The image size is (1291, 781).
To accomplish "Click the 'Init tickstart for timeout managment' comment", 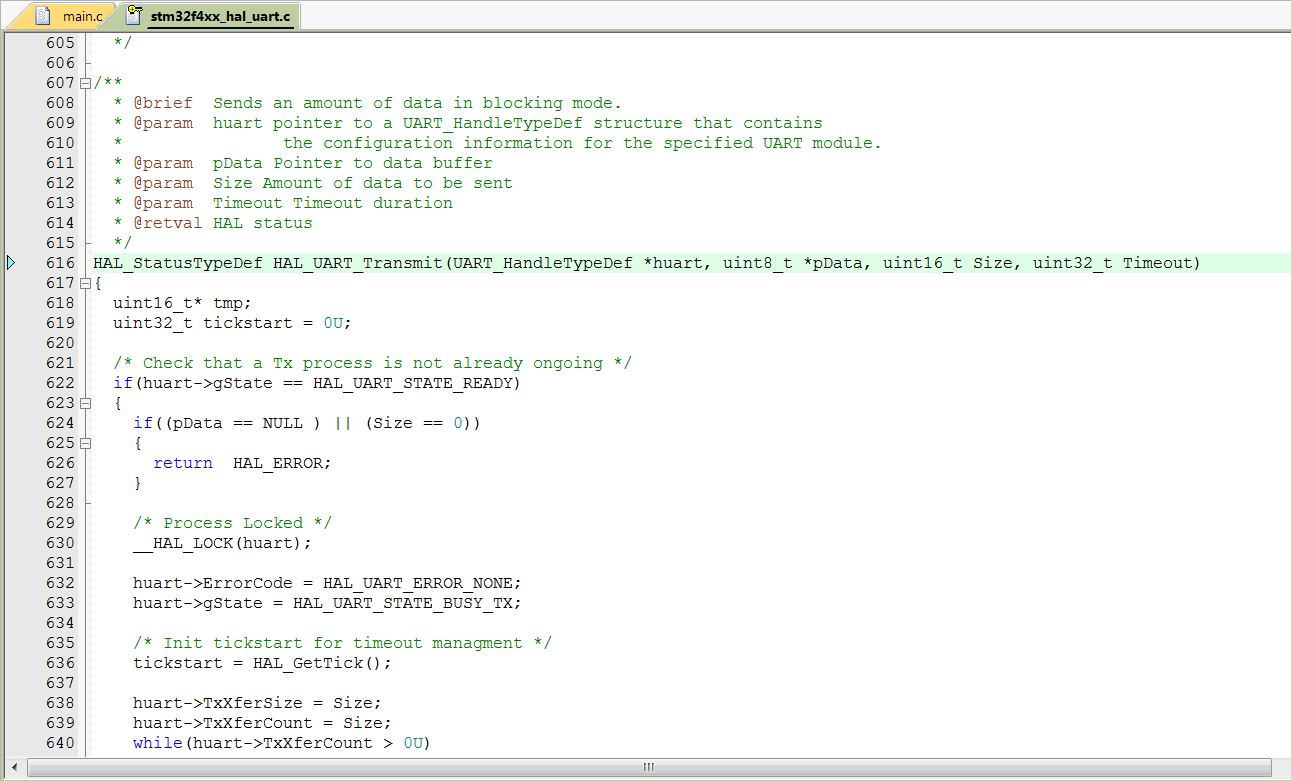I will pyautogui.click(x=342, y=643).
